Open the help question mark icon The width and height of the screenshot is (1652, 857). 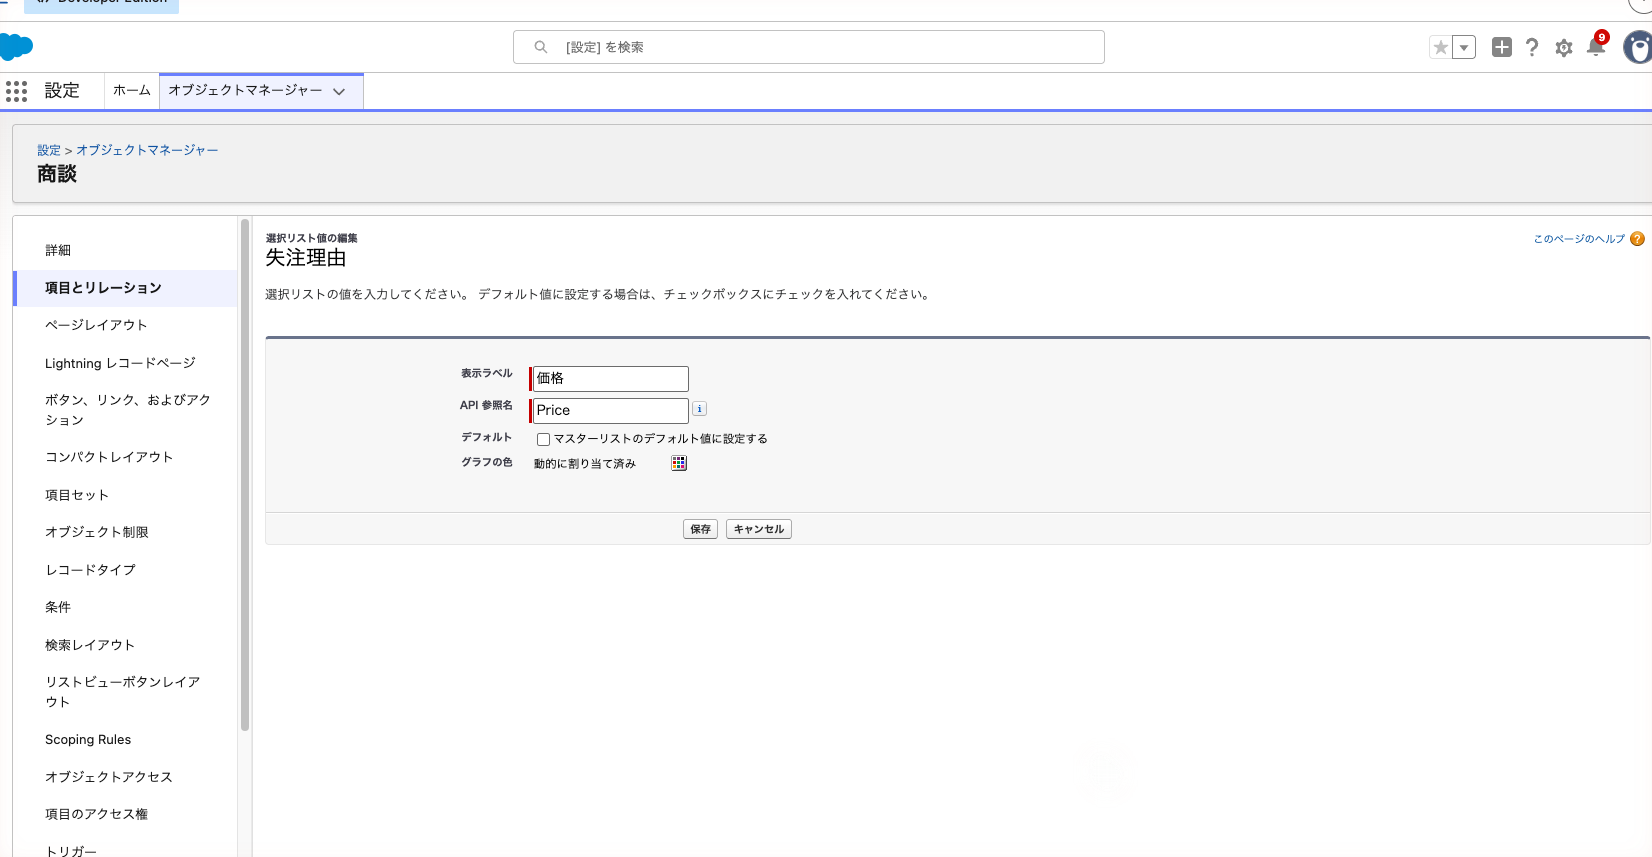tap(1532, 47)
